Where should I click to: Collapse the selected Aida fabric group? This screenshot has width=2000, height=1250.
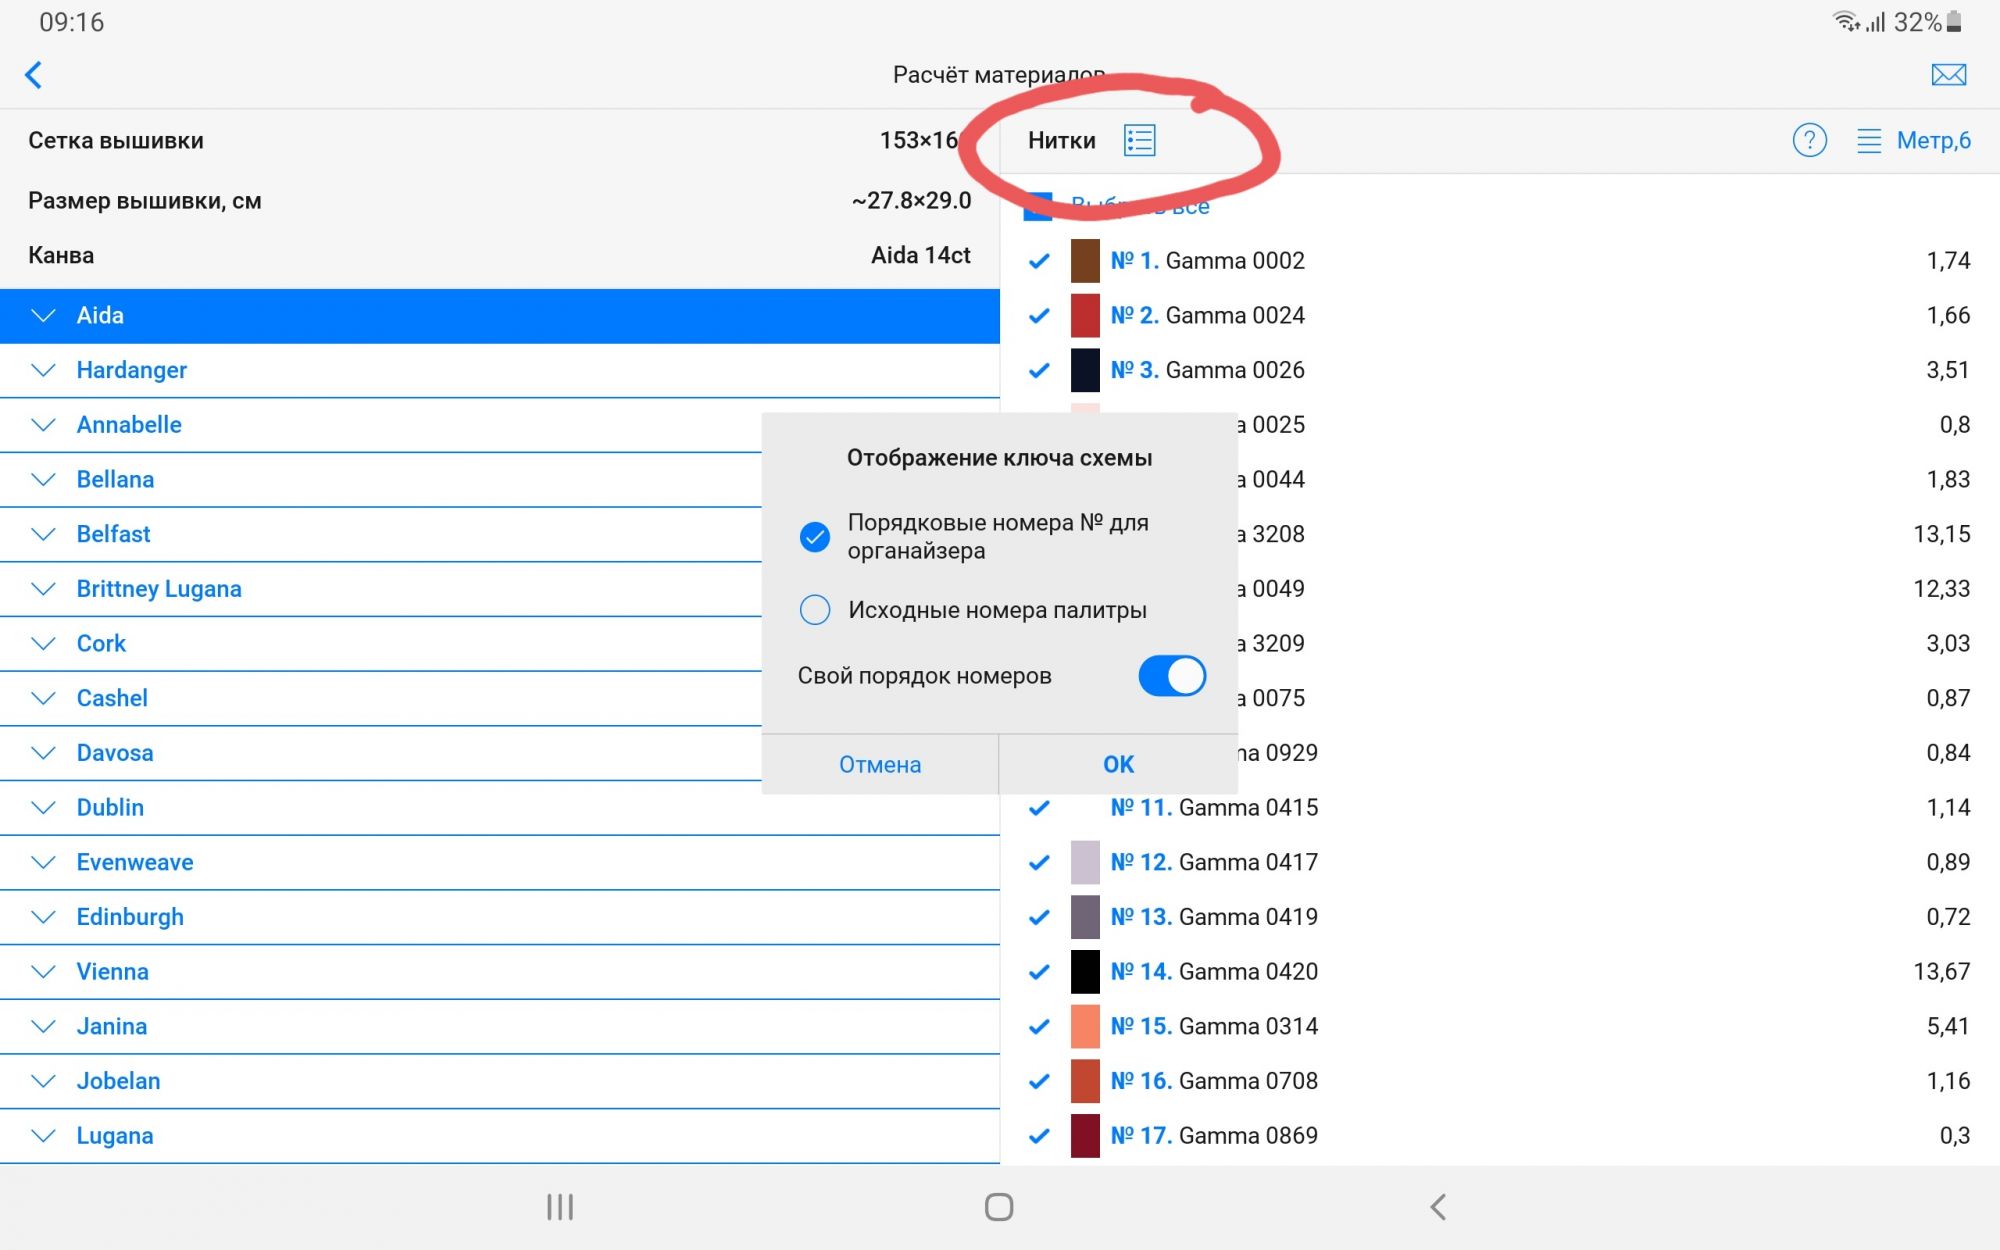[43, 316]
